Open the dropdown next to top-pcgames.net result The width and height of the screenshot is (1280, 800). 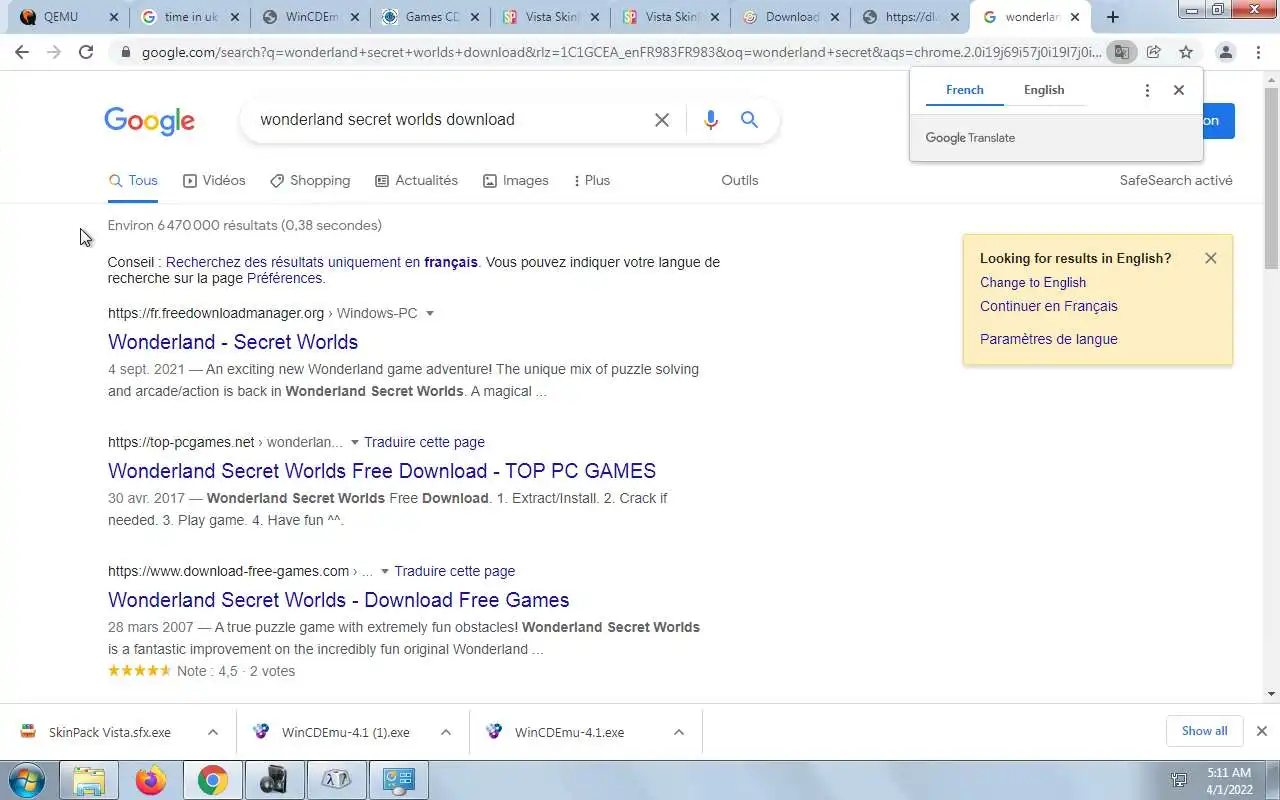pos(354,442)
